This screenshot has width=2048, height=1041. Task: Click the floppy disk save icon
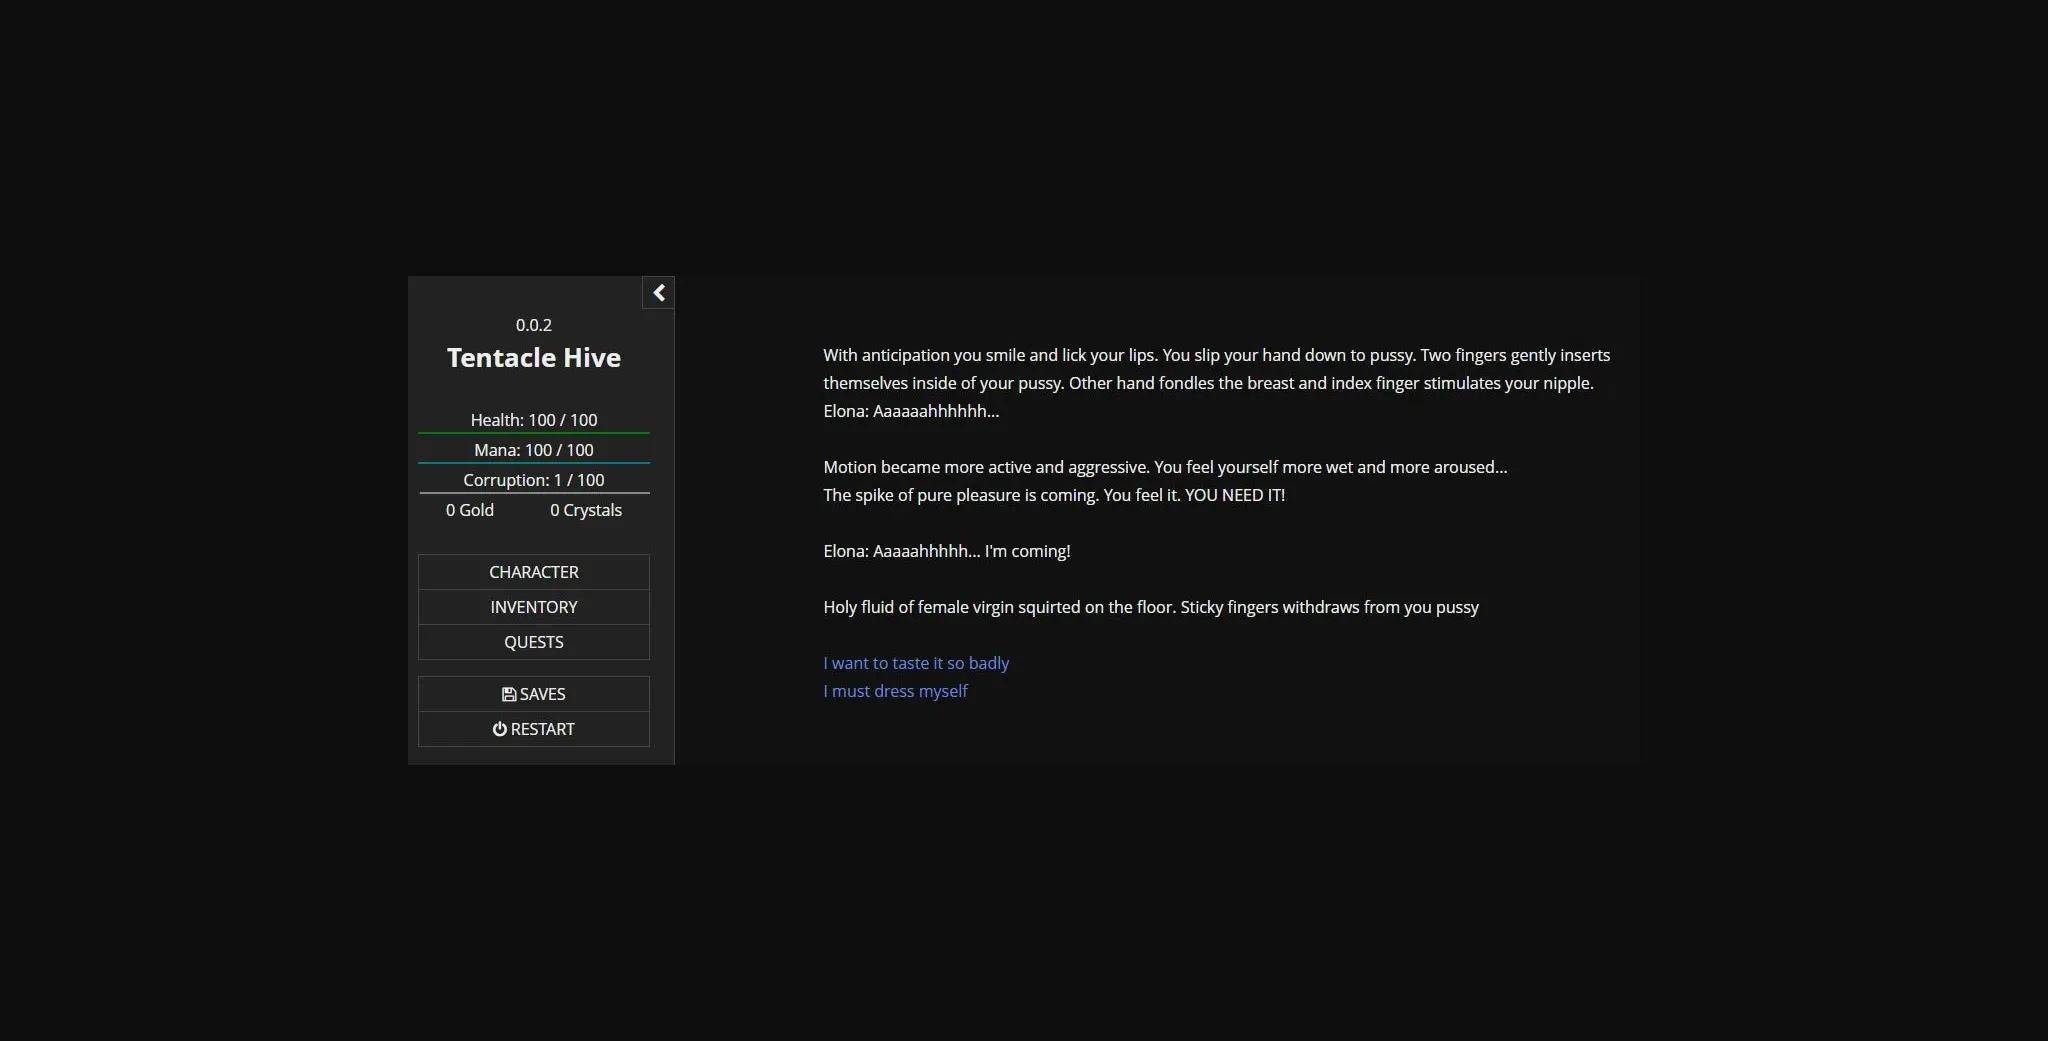(x=508, y=693)
